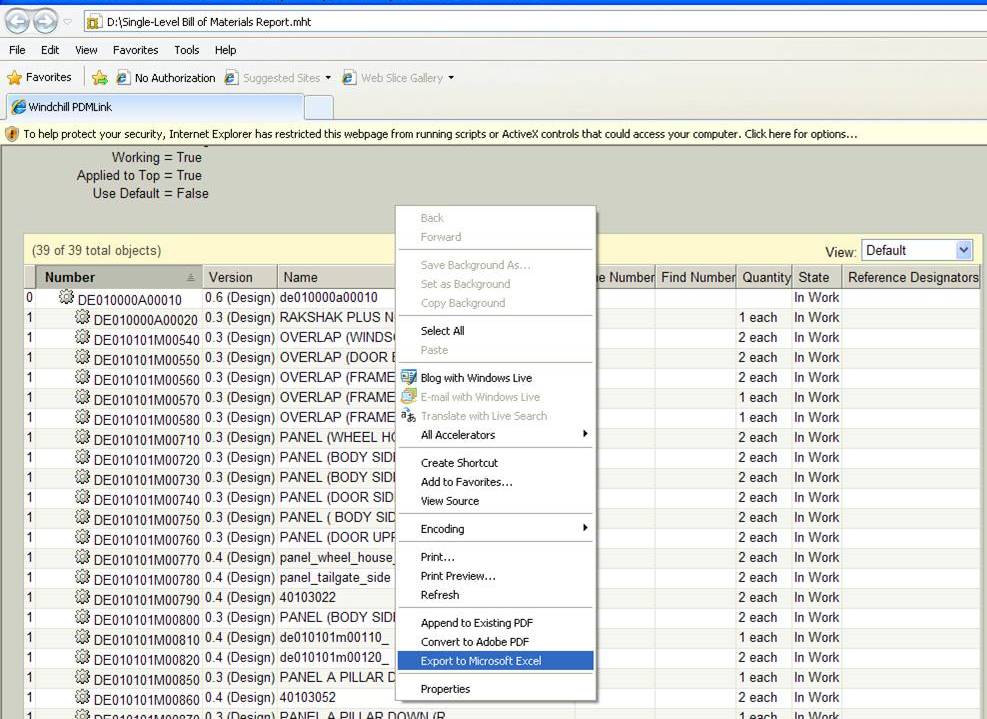Click the gear icon for DE010101M00570
This screenshot has height=719, width=987.
click(82, 397)
